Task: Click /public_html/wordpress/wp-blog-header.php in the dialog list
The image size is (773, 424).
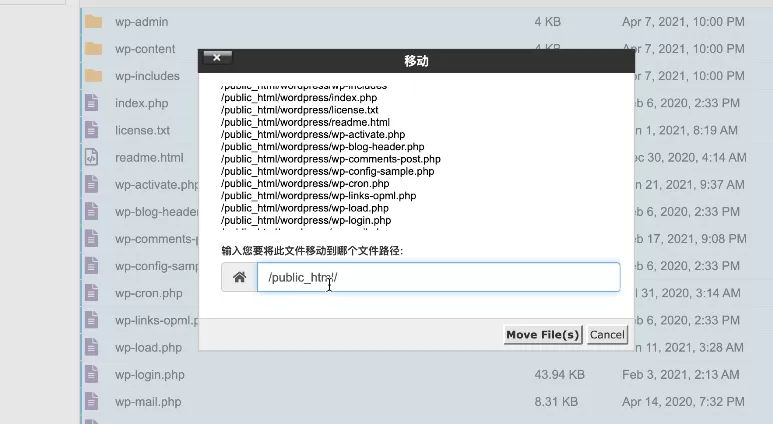Action: point(322,147)
